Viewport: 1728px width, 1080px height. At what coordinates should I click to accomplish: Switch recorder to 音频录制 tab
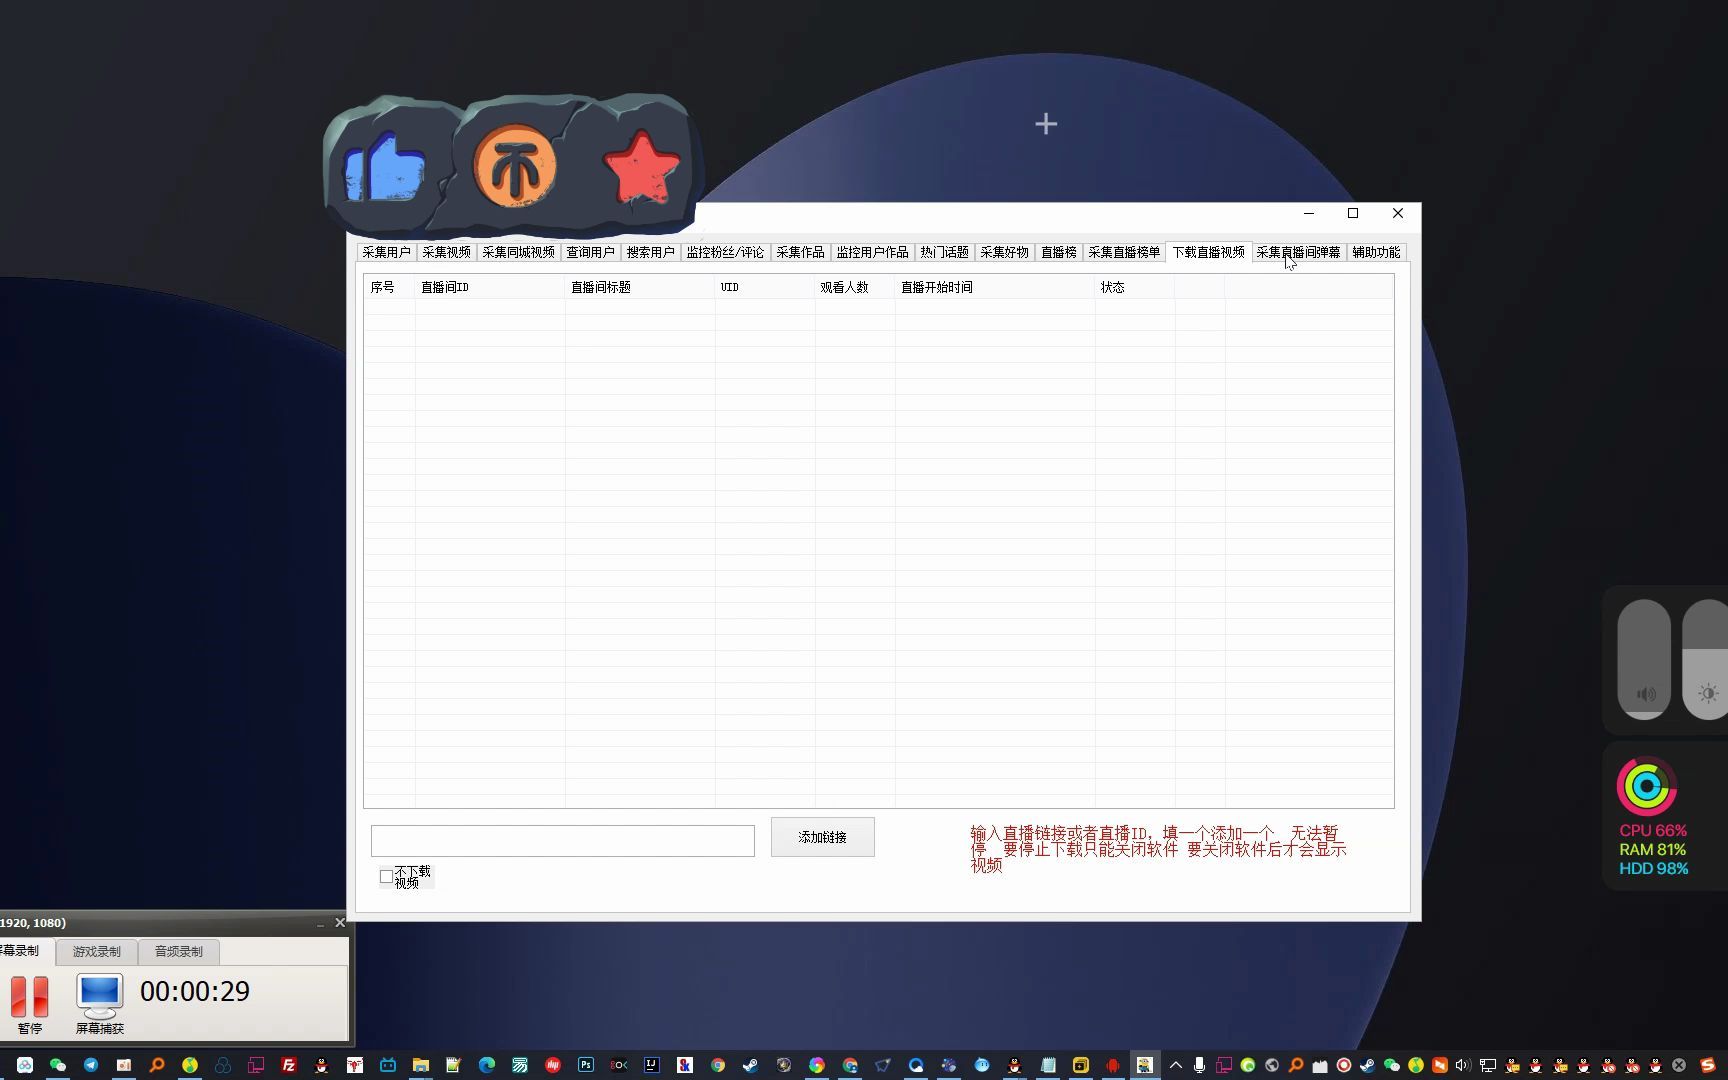point(178,951)
